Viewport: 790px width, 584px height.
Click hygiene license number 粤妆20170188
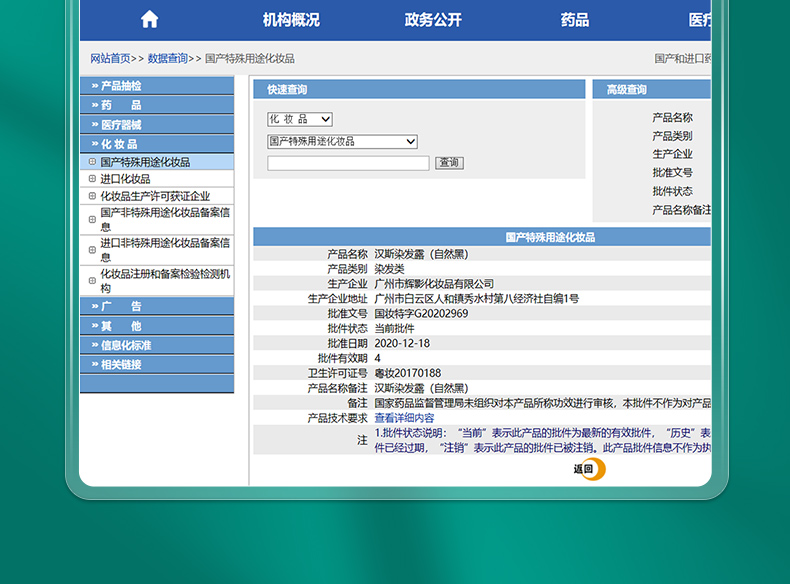pyautogui.click(x=408, y=373)
